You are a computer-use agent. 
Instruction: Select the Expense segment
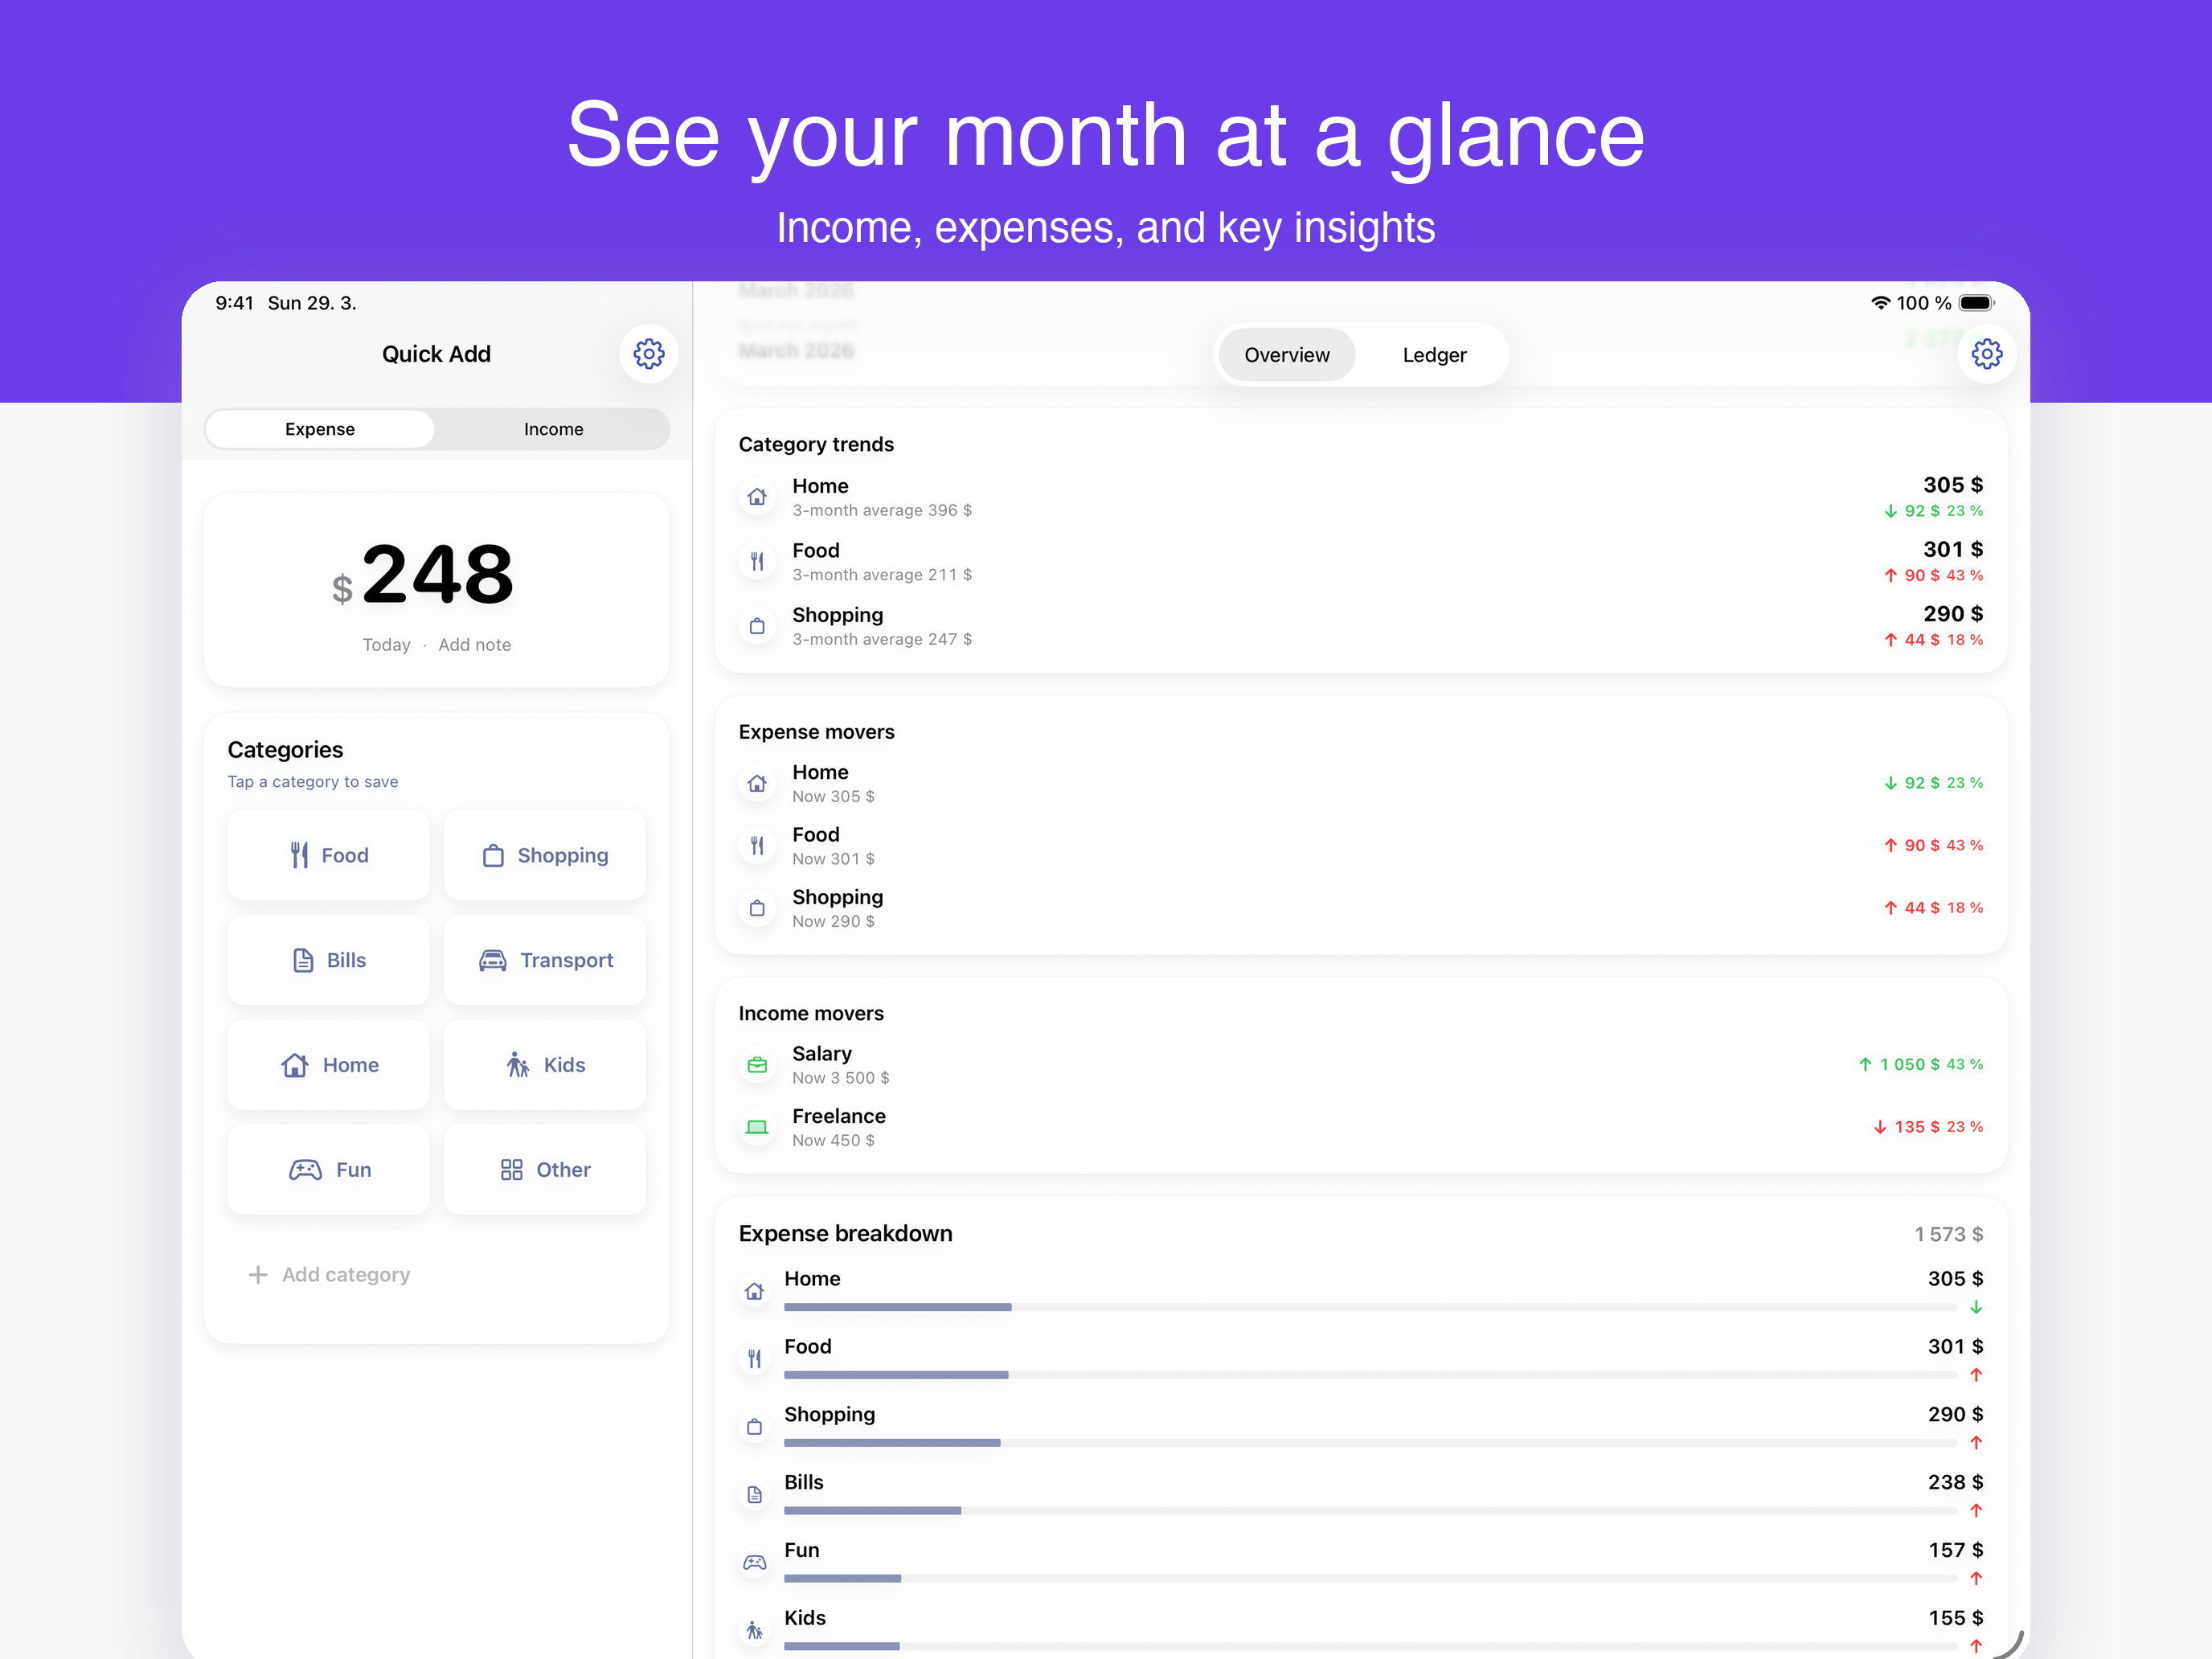[320, 429]
